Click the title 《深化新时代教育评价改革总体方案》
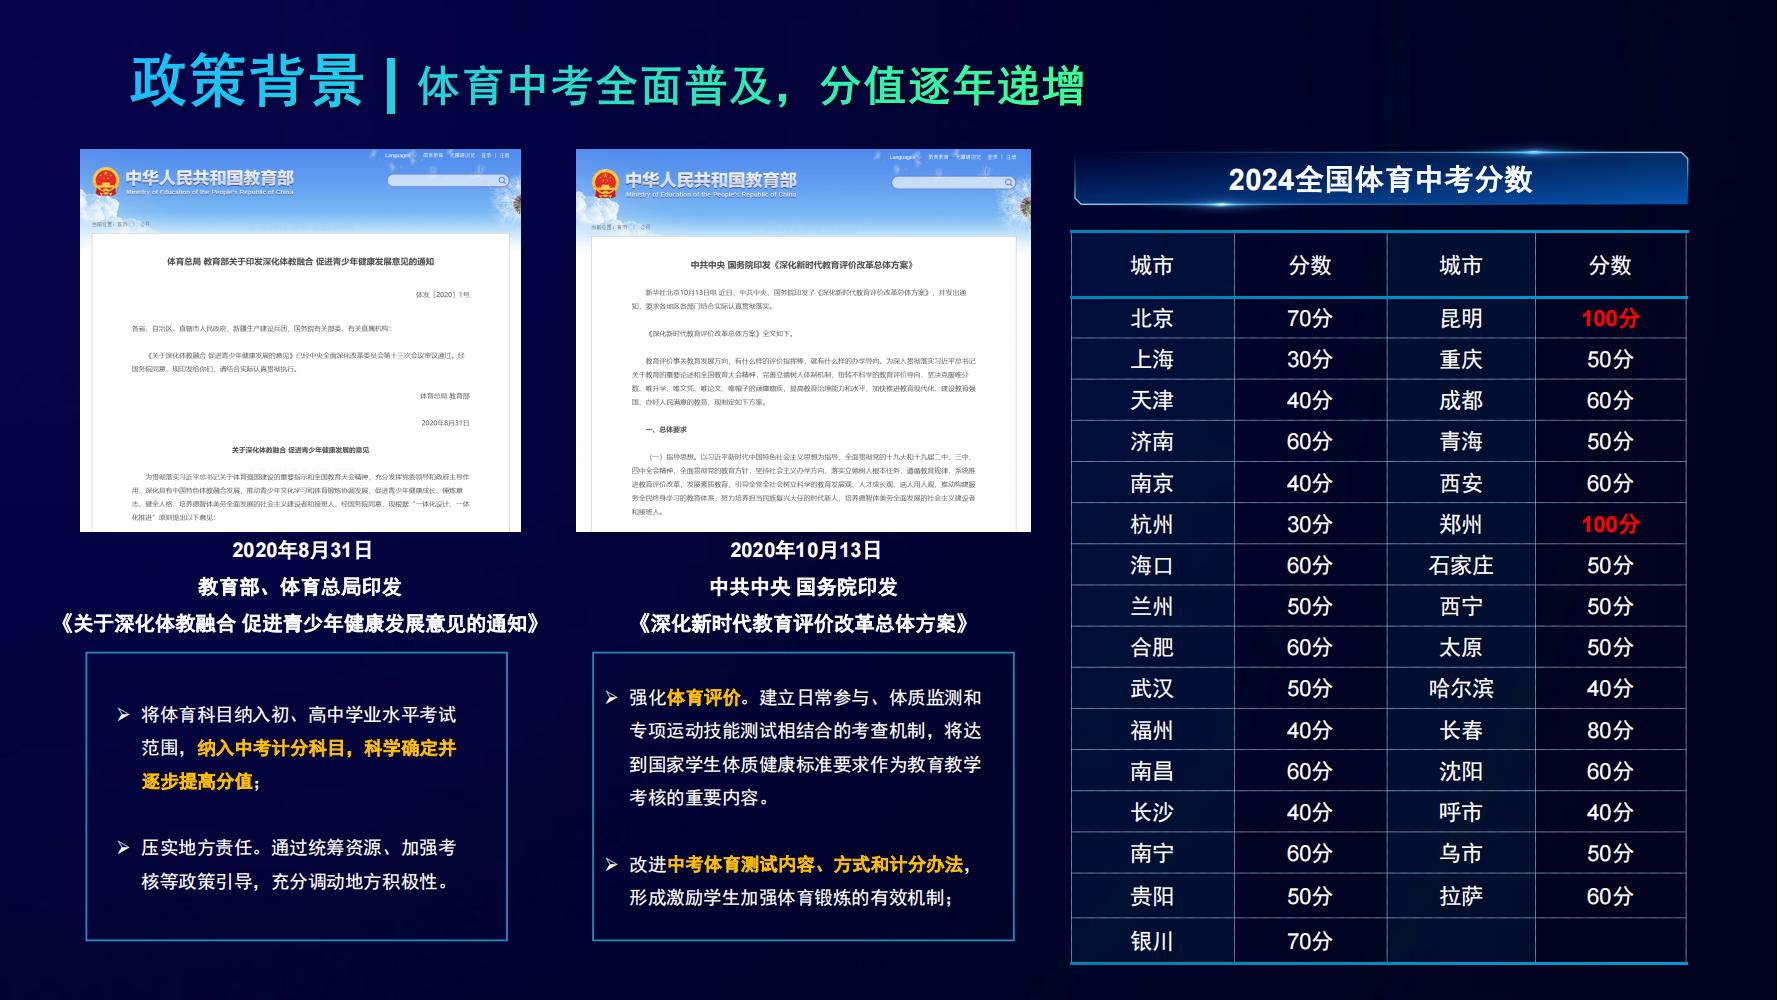1778x1000 pixels. (x=803, y=624)
